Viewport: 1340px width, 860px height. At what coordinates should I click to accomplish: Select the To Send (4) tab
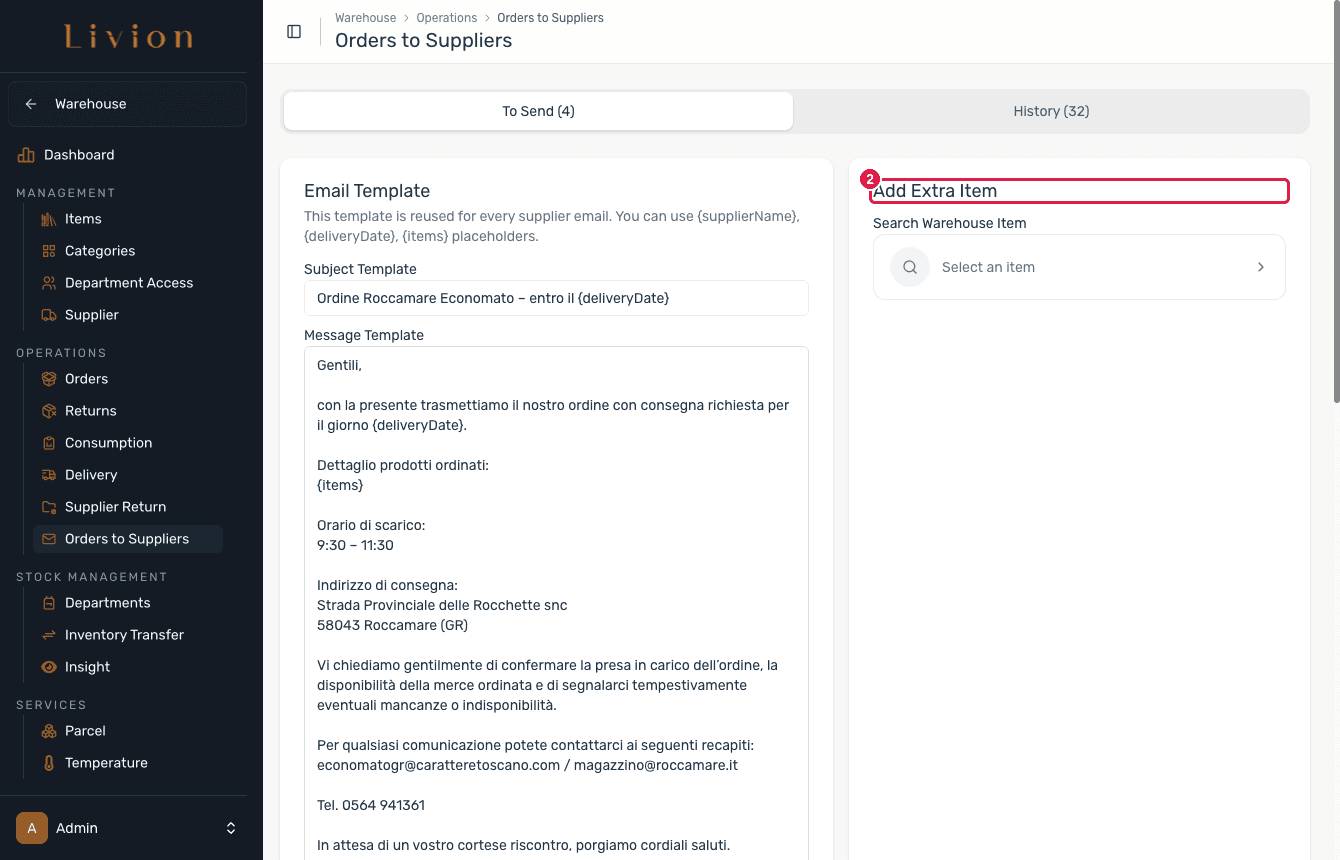click(538, 111)
